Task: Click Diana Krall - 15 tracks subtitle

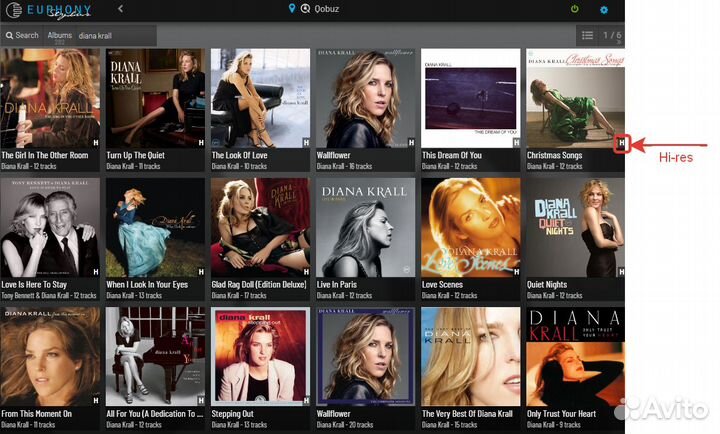Action: point(449,425)
